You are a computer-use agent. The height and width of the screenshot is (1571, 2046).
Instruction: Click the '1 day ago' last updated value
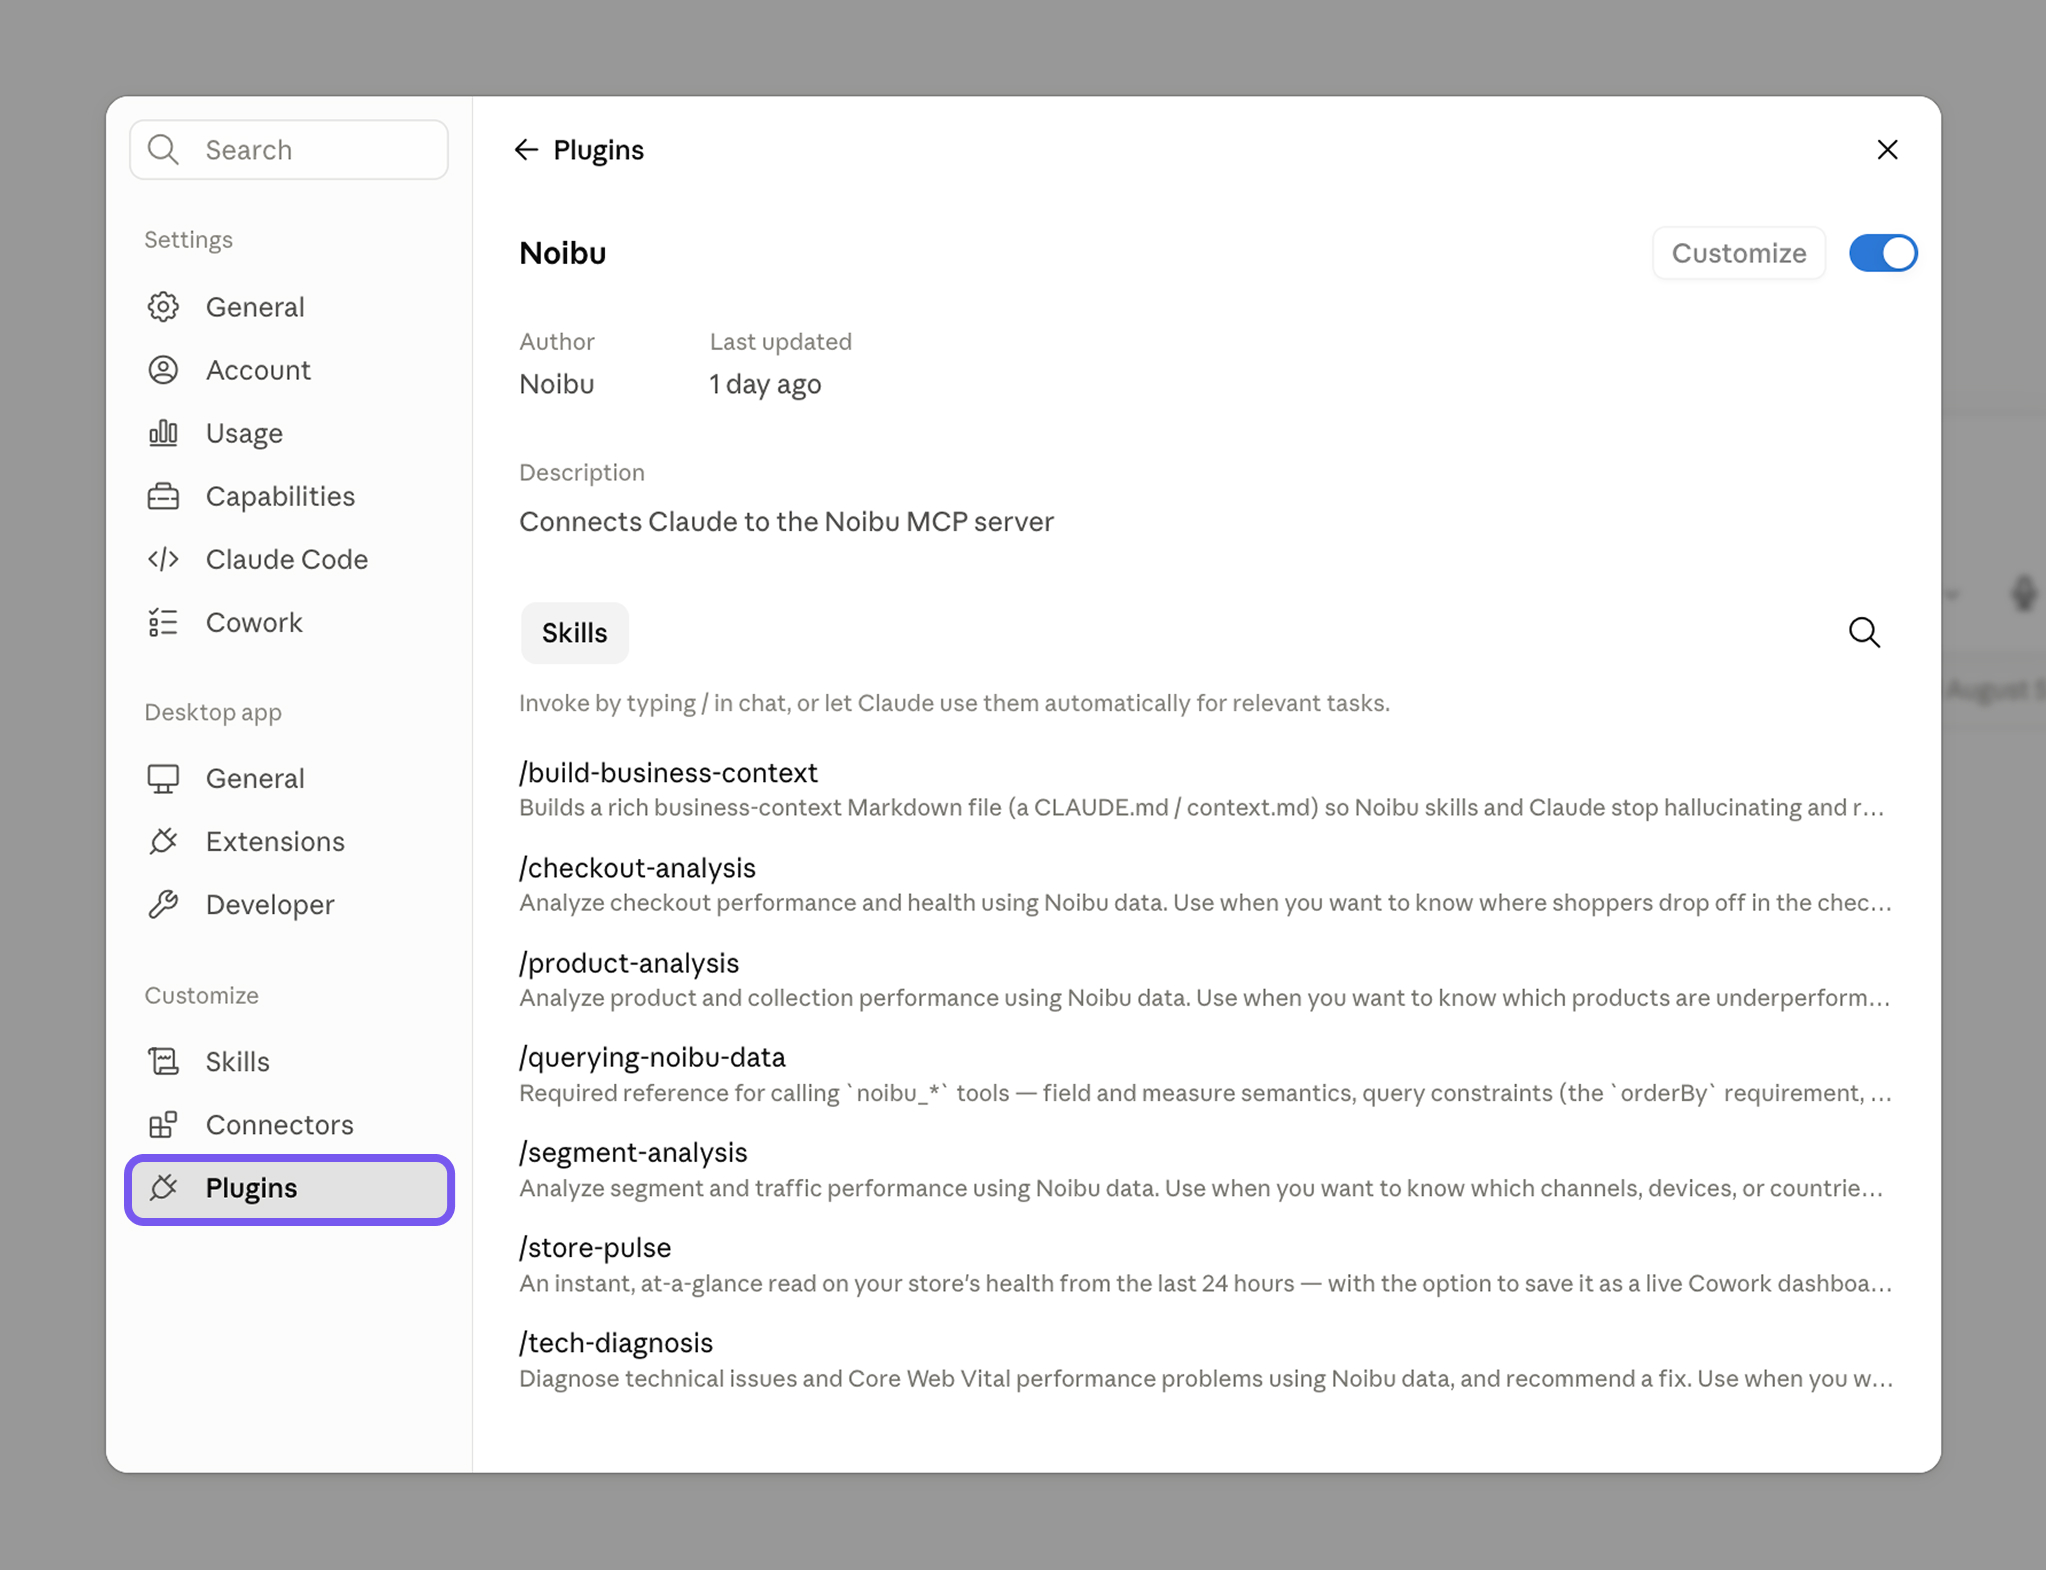tap(765, 384)
